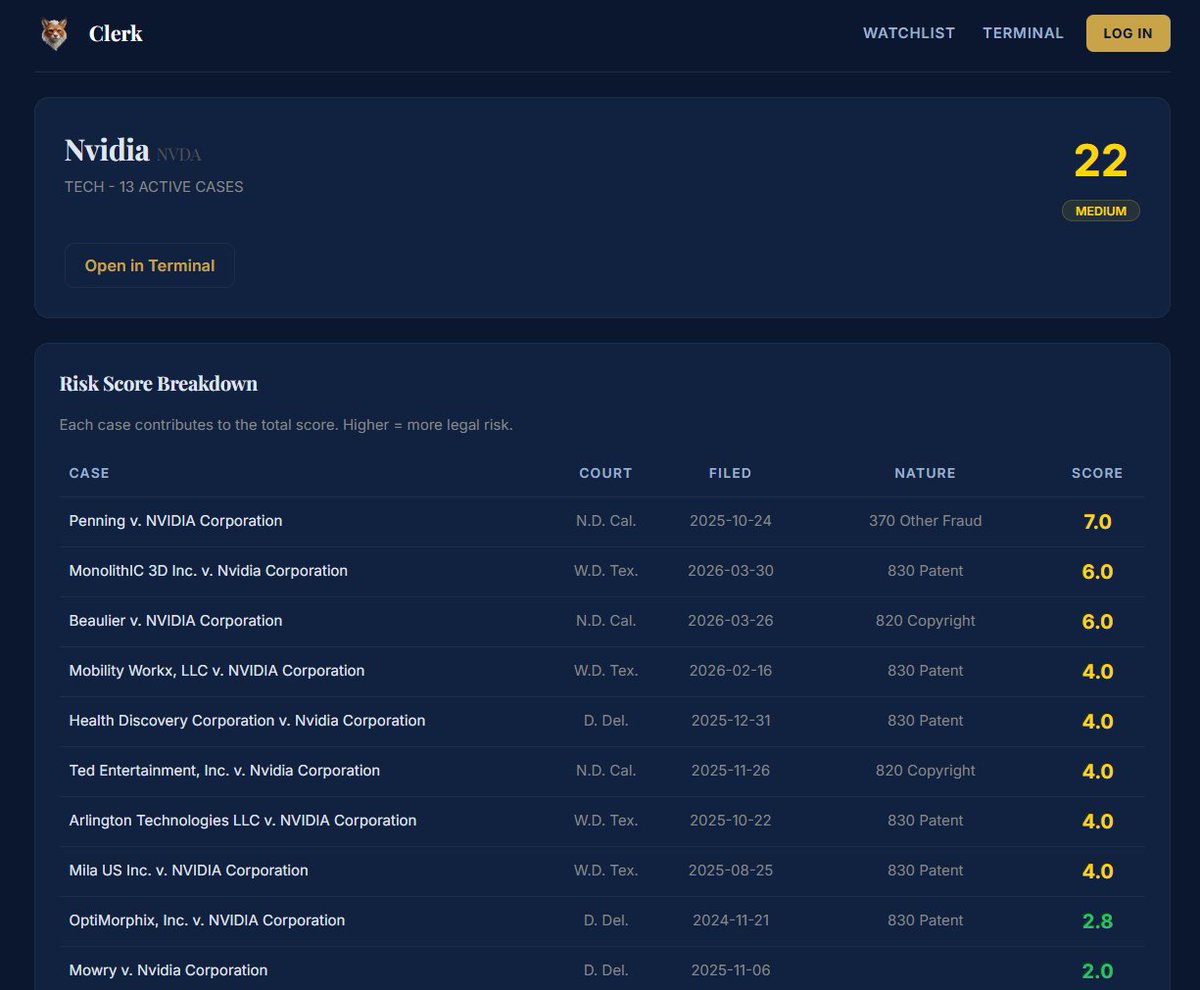The image size is (1200, 990).
Task: Open Beaulier v. NVIDIA Corporation case
Action: coord(176,621)
